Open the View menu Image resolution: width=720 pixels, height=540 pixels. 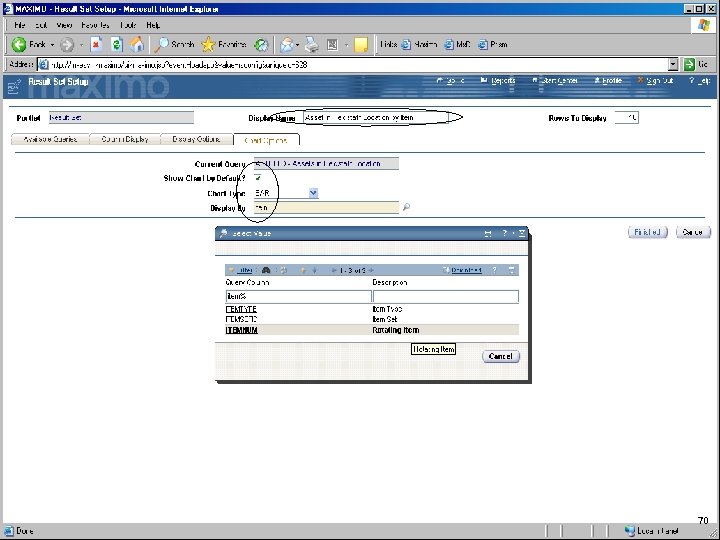point(64,25)
